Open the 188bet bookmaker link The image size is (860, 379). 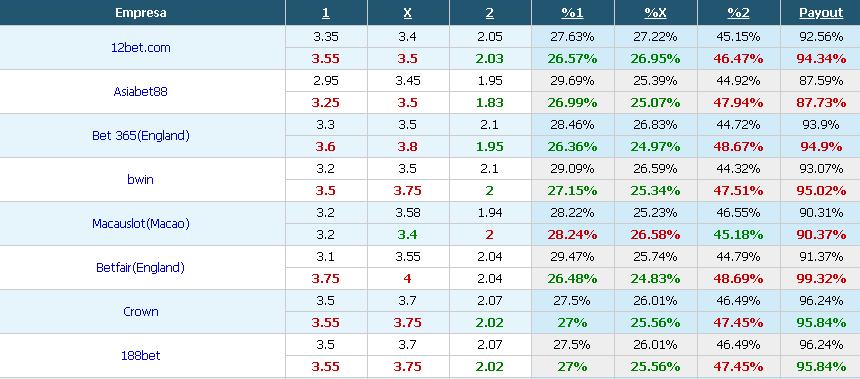pos(140,355)
